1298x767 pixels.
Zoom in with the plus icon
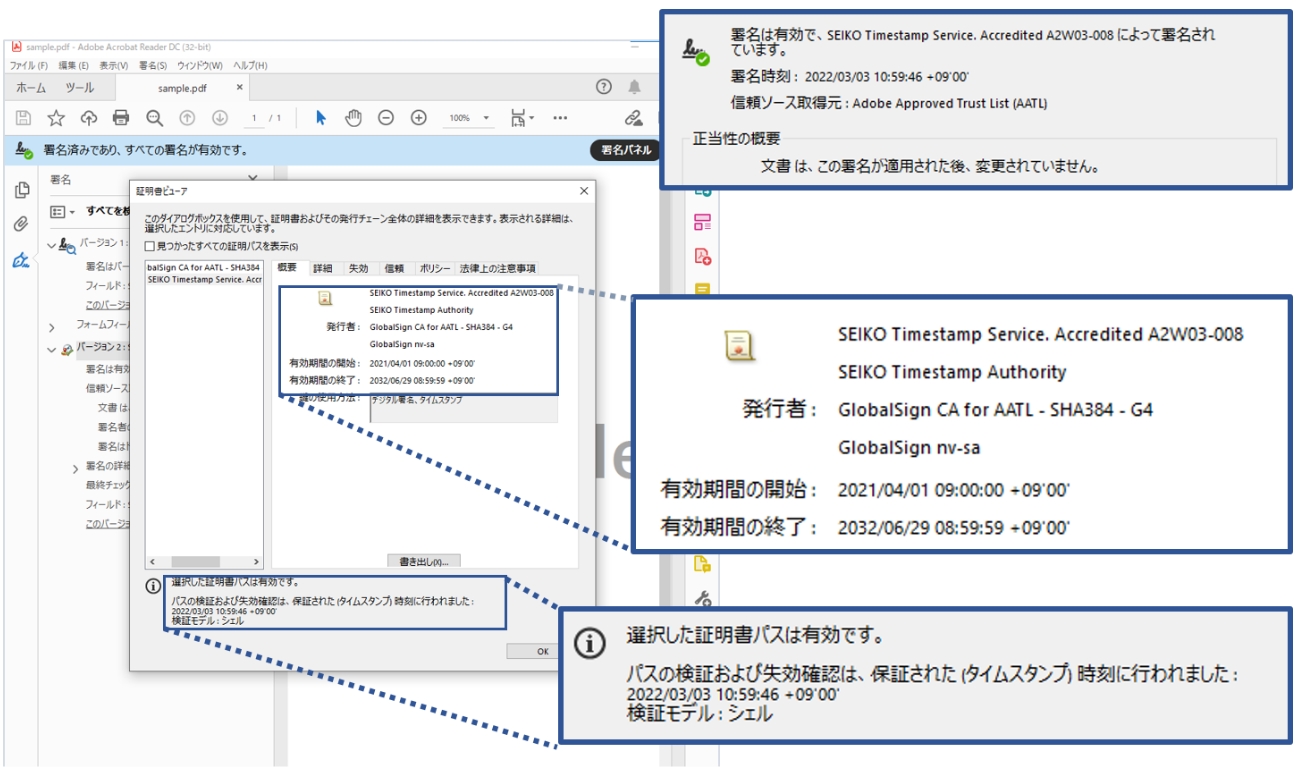coord(419,118)
